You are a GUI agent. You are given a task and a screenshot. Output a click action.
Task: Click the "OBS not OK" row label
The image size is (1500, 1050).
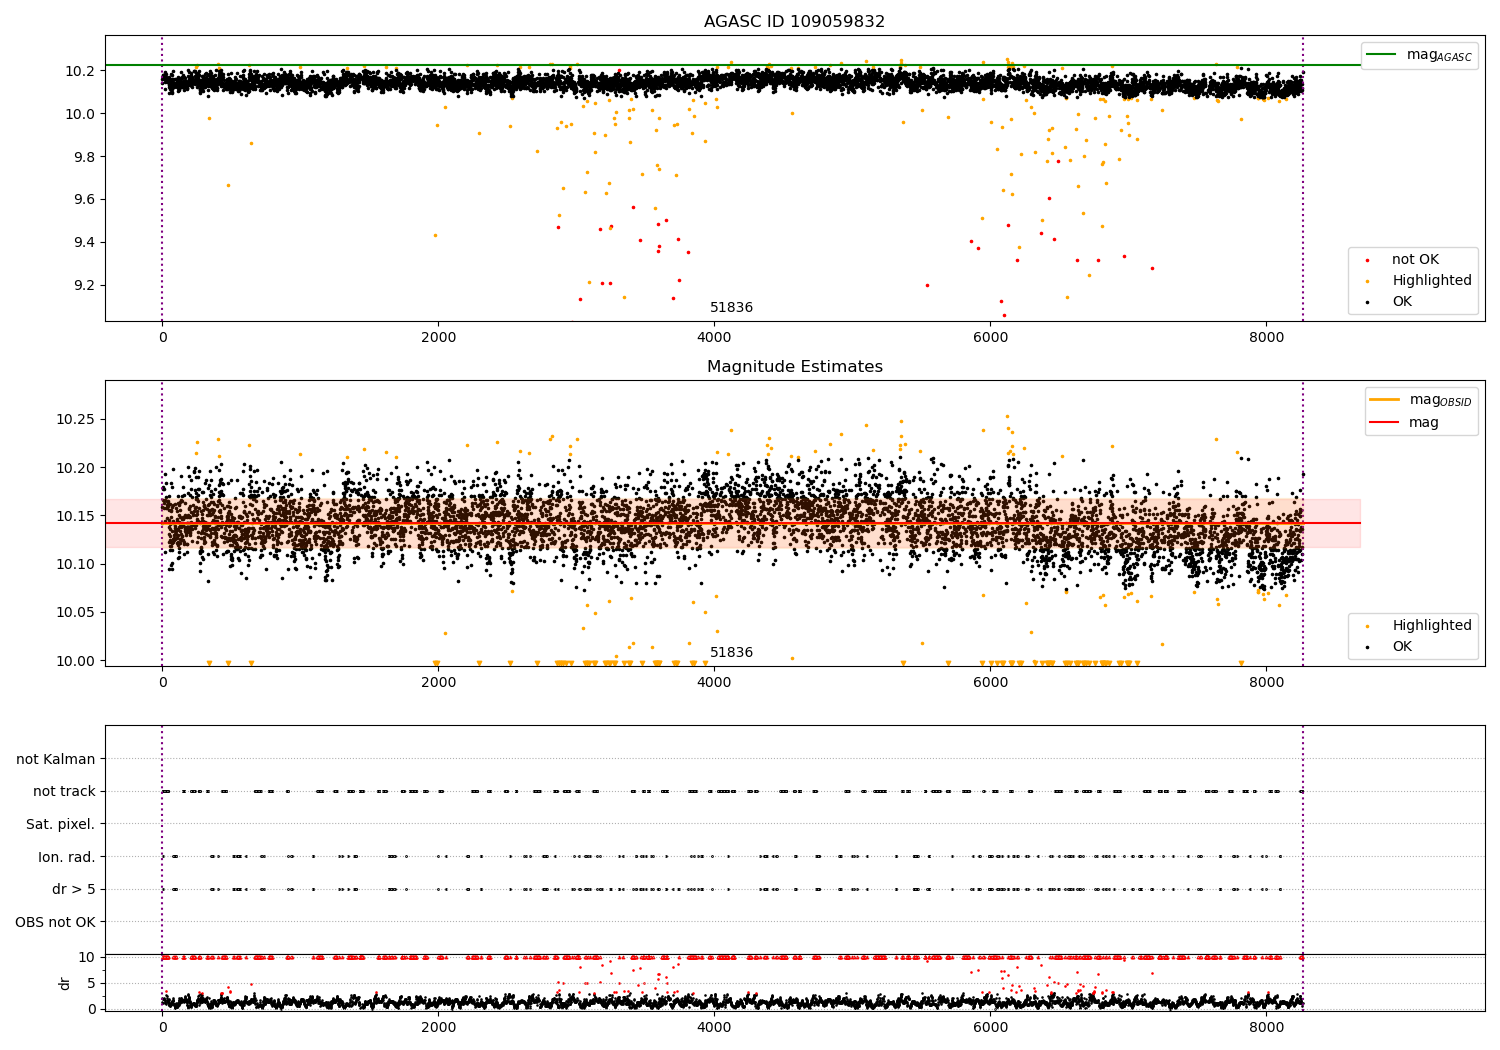click(x=56, y=922)
